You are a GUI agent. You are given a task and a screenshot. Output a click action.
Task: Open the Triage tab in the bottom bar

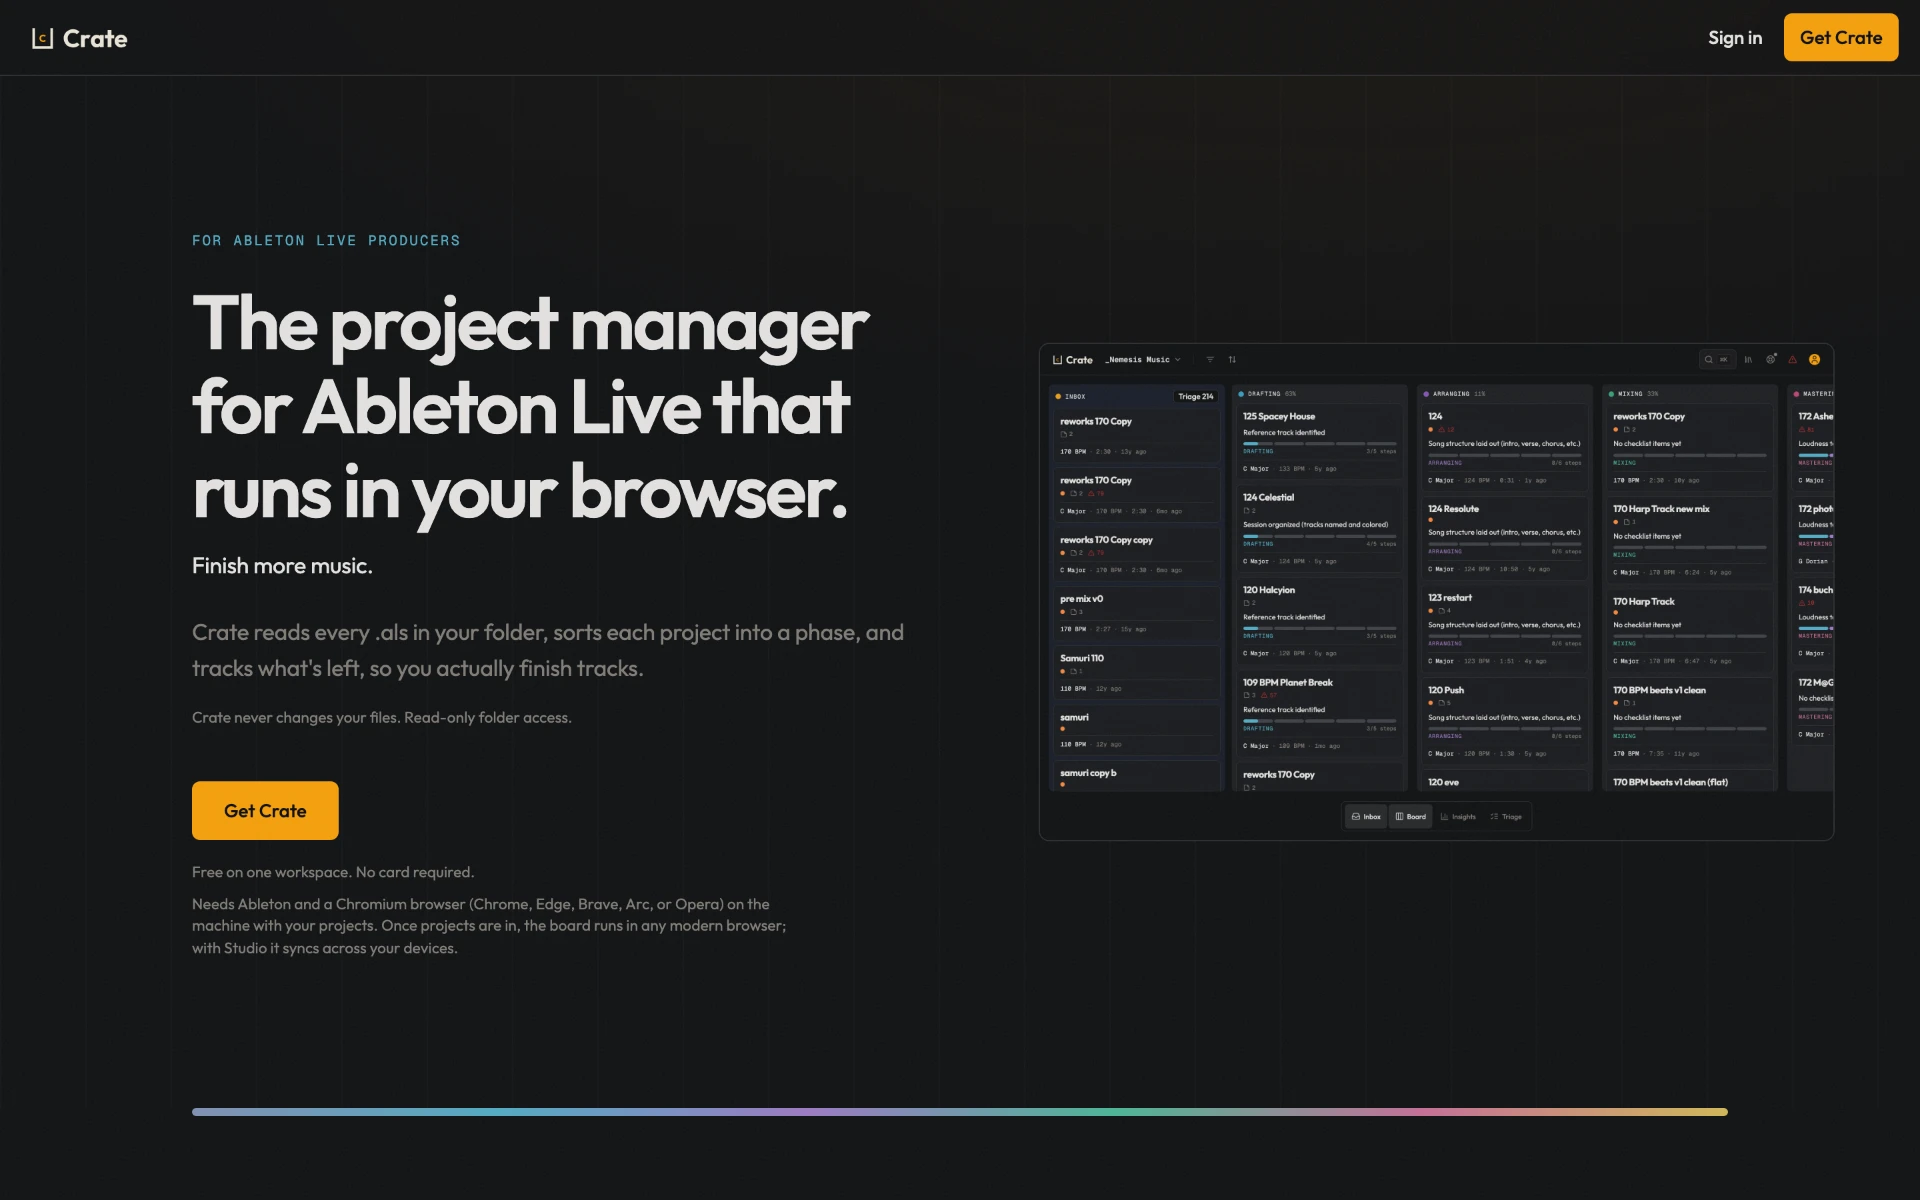coord(1506,817)
